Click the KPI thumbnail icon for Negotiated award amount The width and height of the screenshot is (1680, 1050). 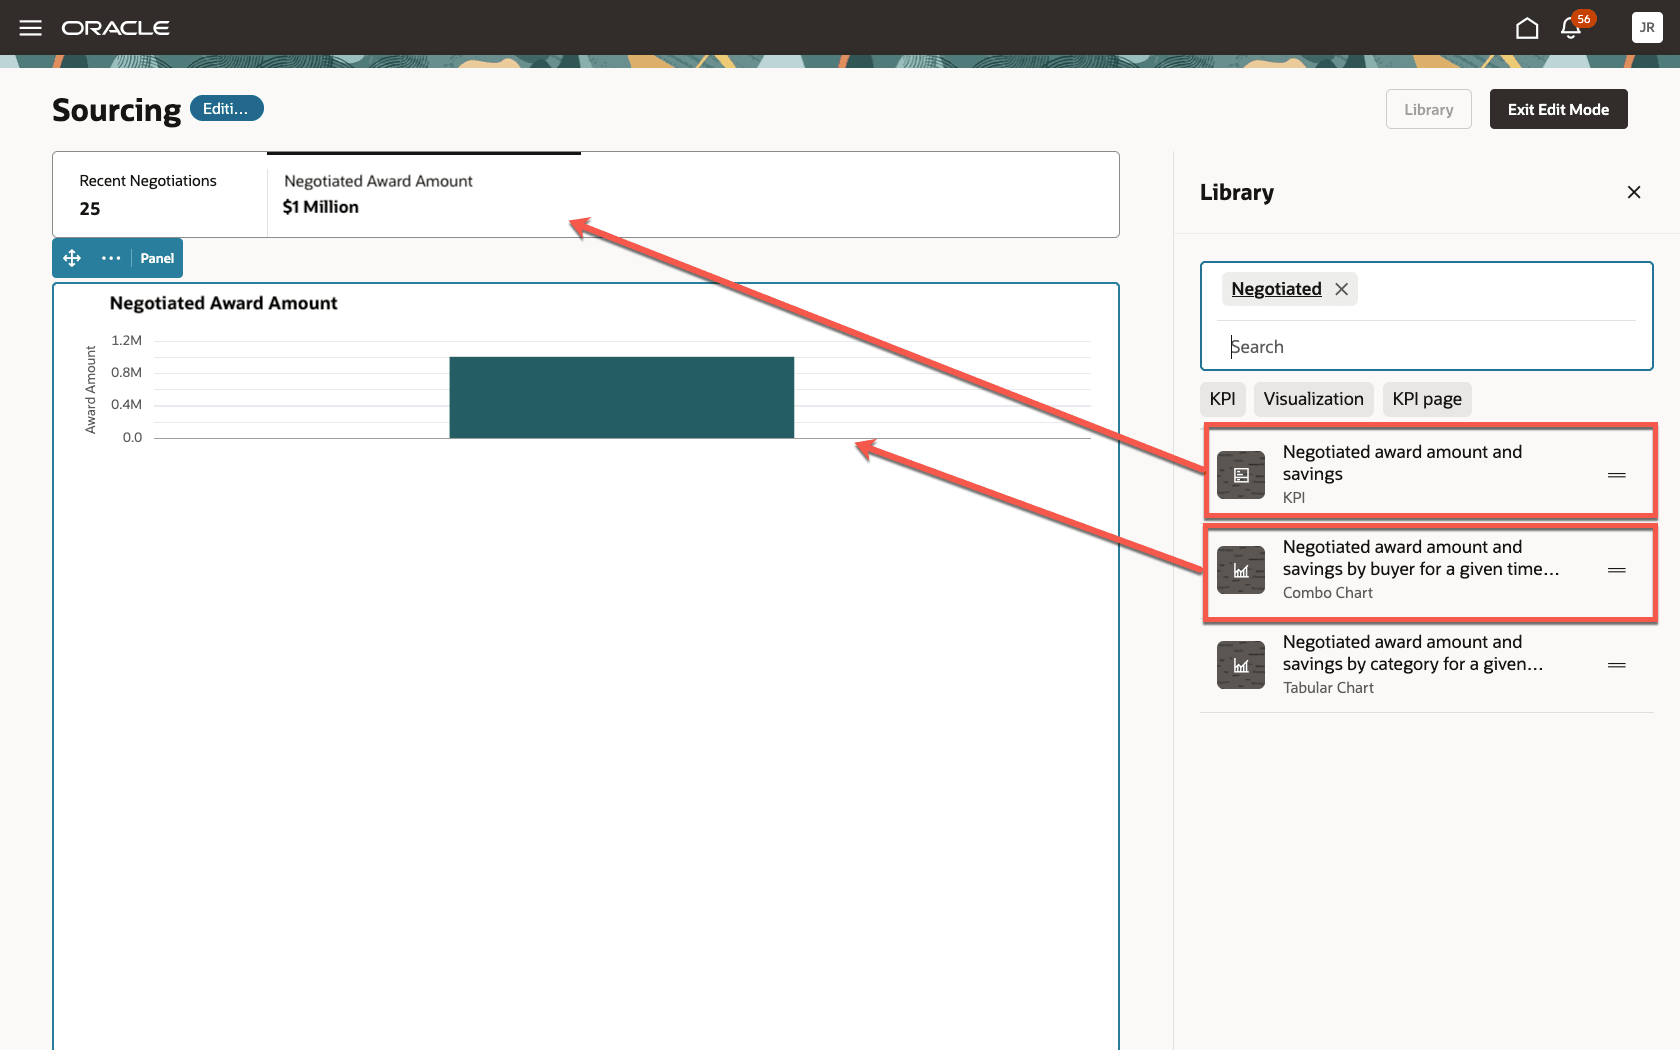[x=1240, y=475]
